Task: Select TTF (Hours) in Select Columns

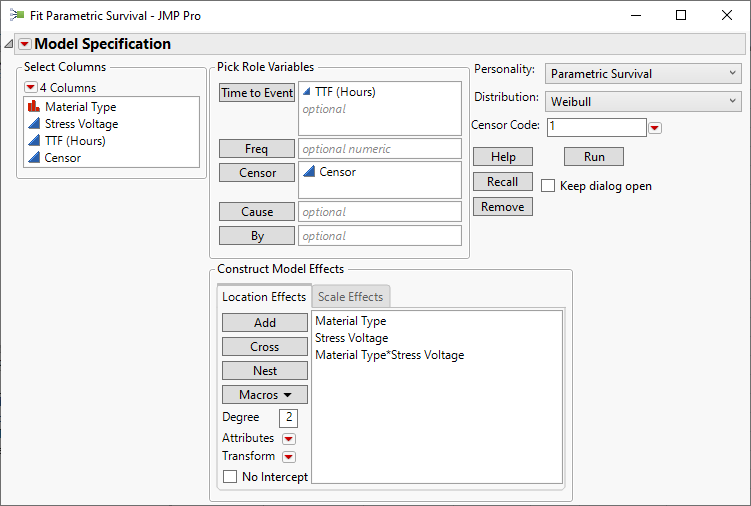Action: pos(75,141)
